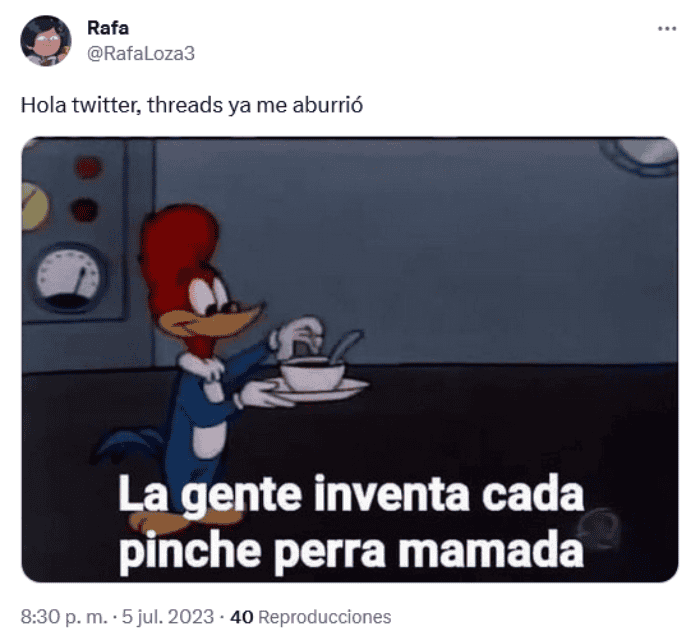Image resolution: width=700 pixels, height=631 pixels.
Task: Click the red indicator light in GIF
Action: (88, 167)
